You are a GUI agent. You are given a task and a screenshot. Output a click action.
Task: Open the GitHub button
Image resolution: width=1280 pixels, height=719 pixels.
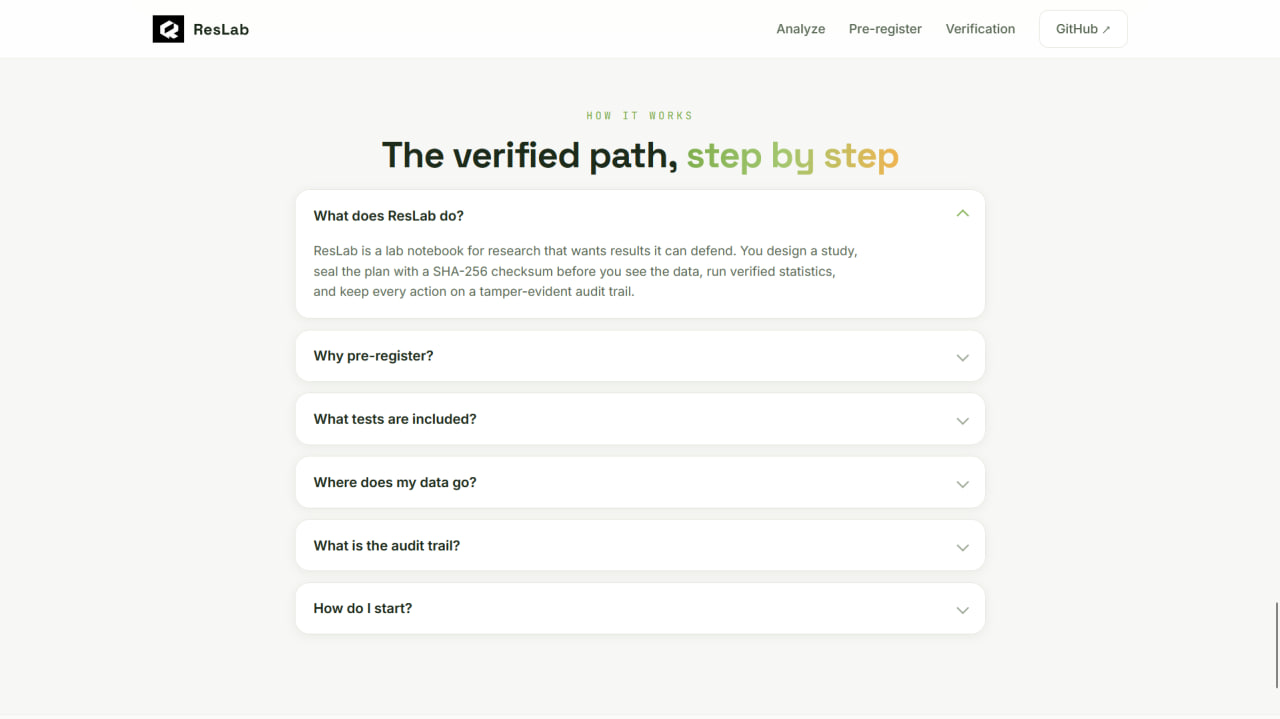1083,29
